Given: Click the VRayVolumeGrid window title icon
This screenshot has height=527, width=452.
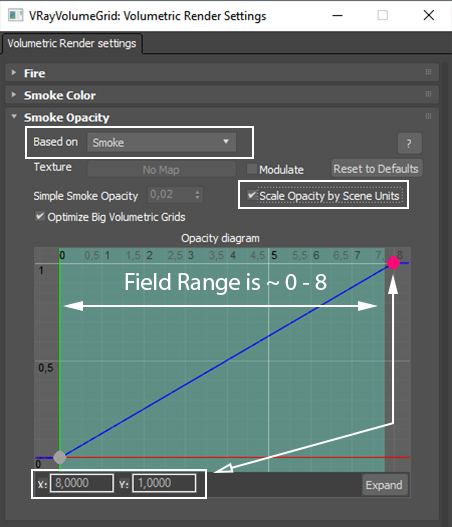Looking at the screenshot, I should click(15, 15).
